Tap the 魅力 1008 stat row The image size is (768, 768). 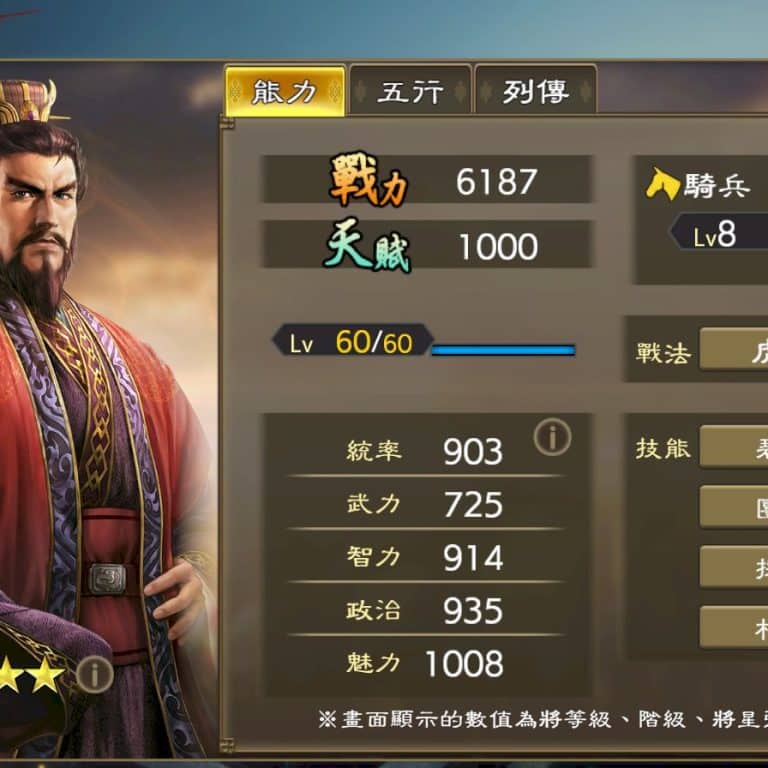click(425, 664)
